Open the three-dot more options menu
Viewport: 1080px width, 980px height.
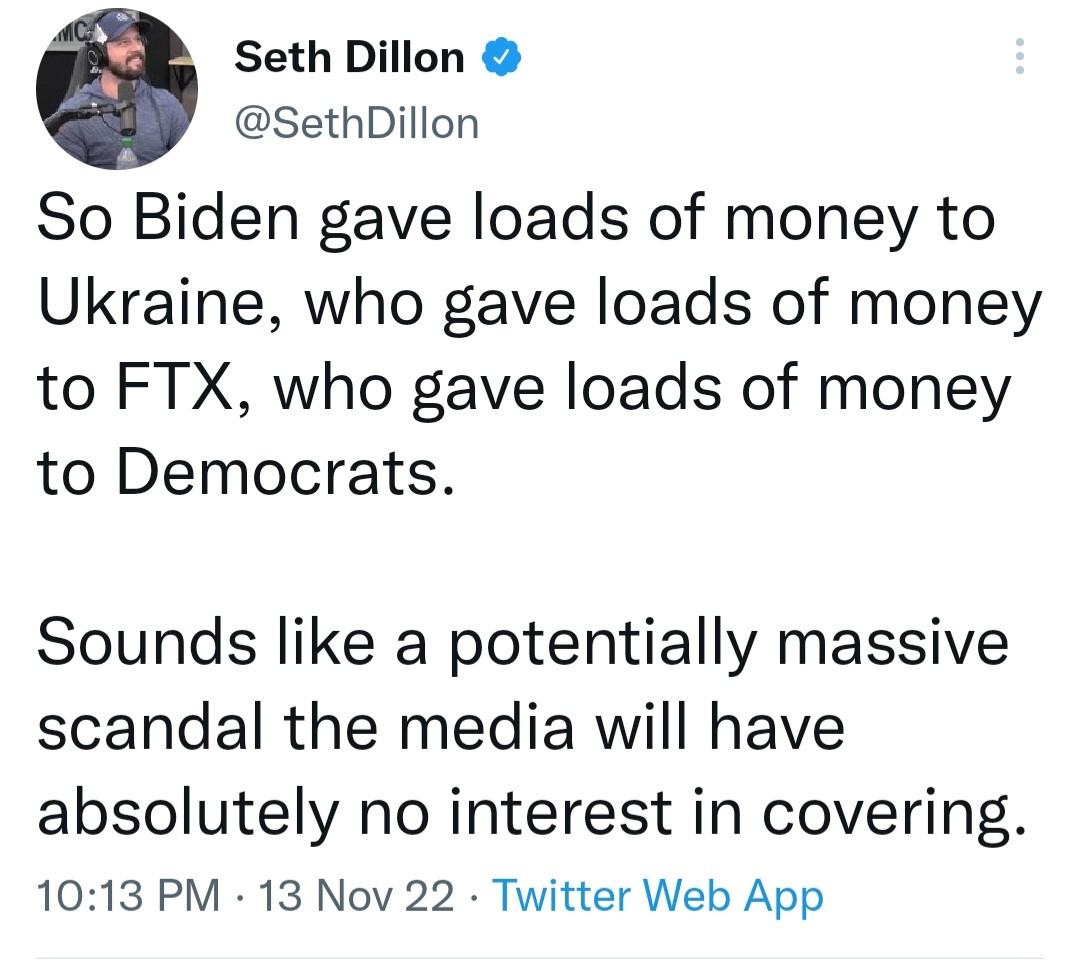(1019, 57)
